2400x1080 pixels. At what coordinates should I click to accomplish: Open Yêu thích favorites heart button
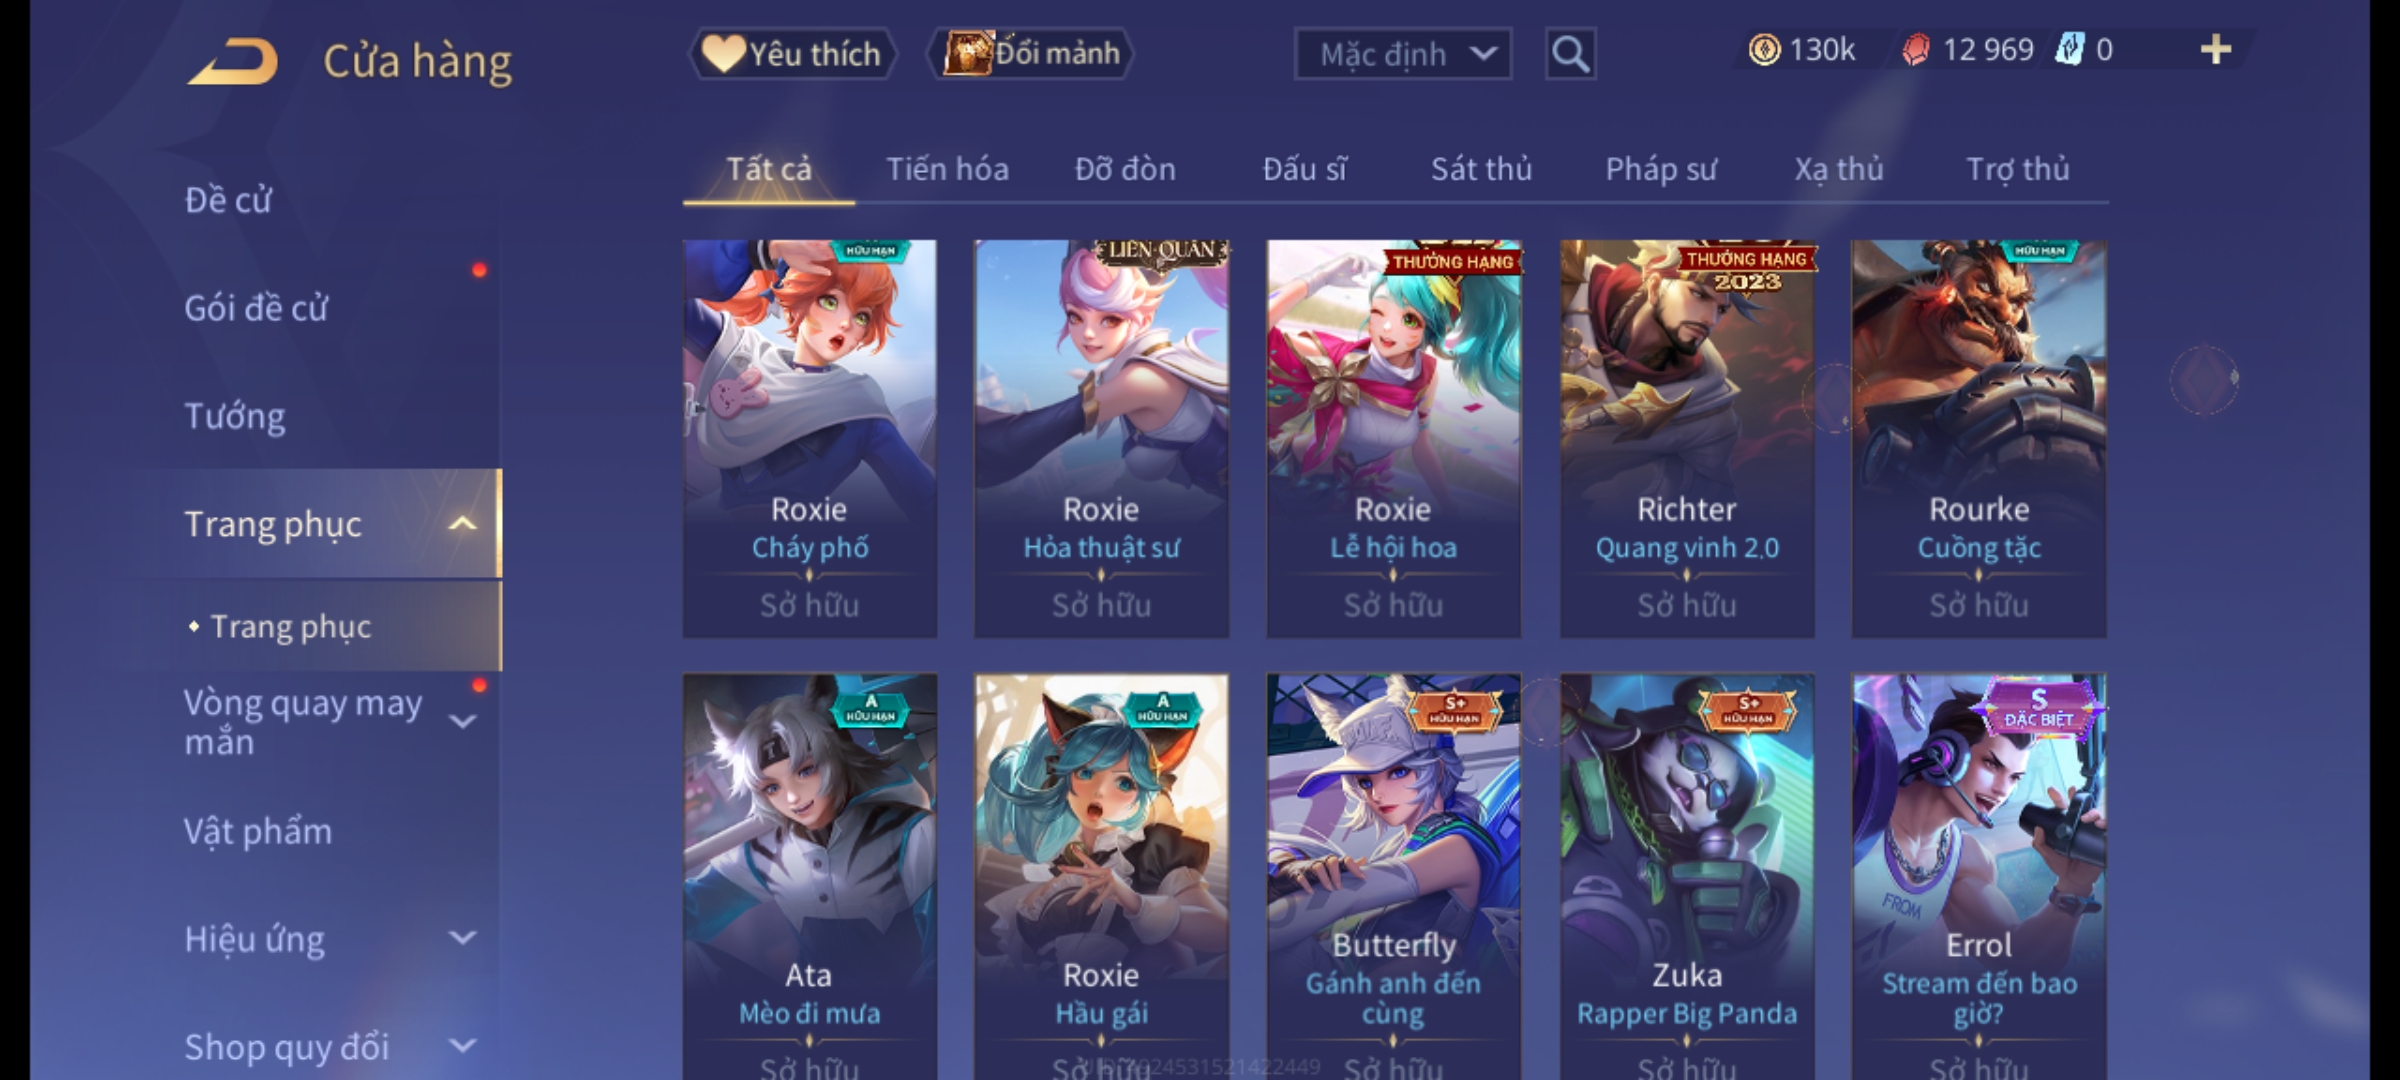792,54
